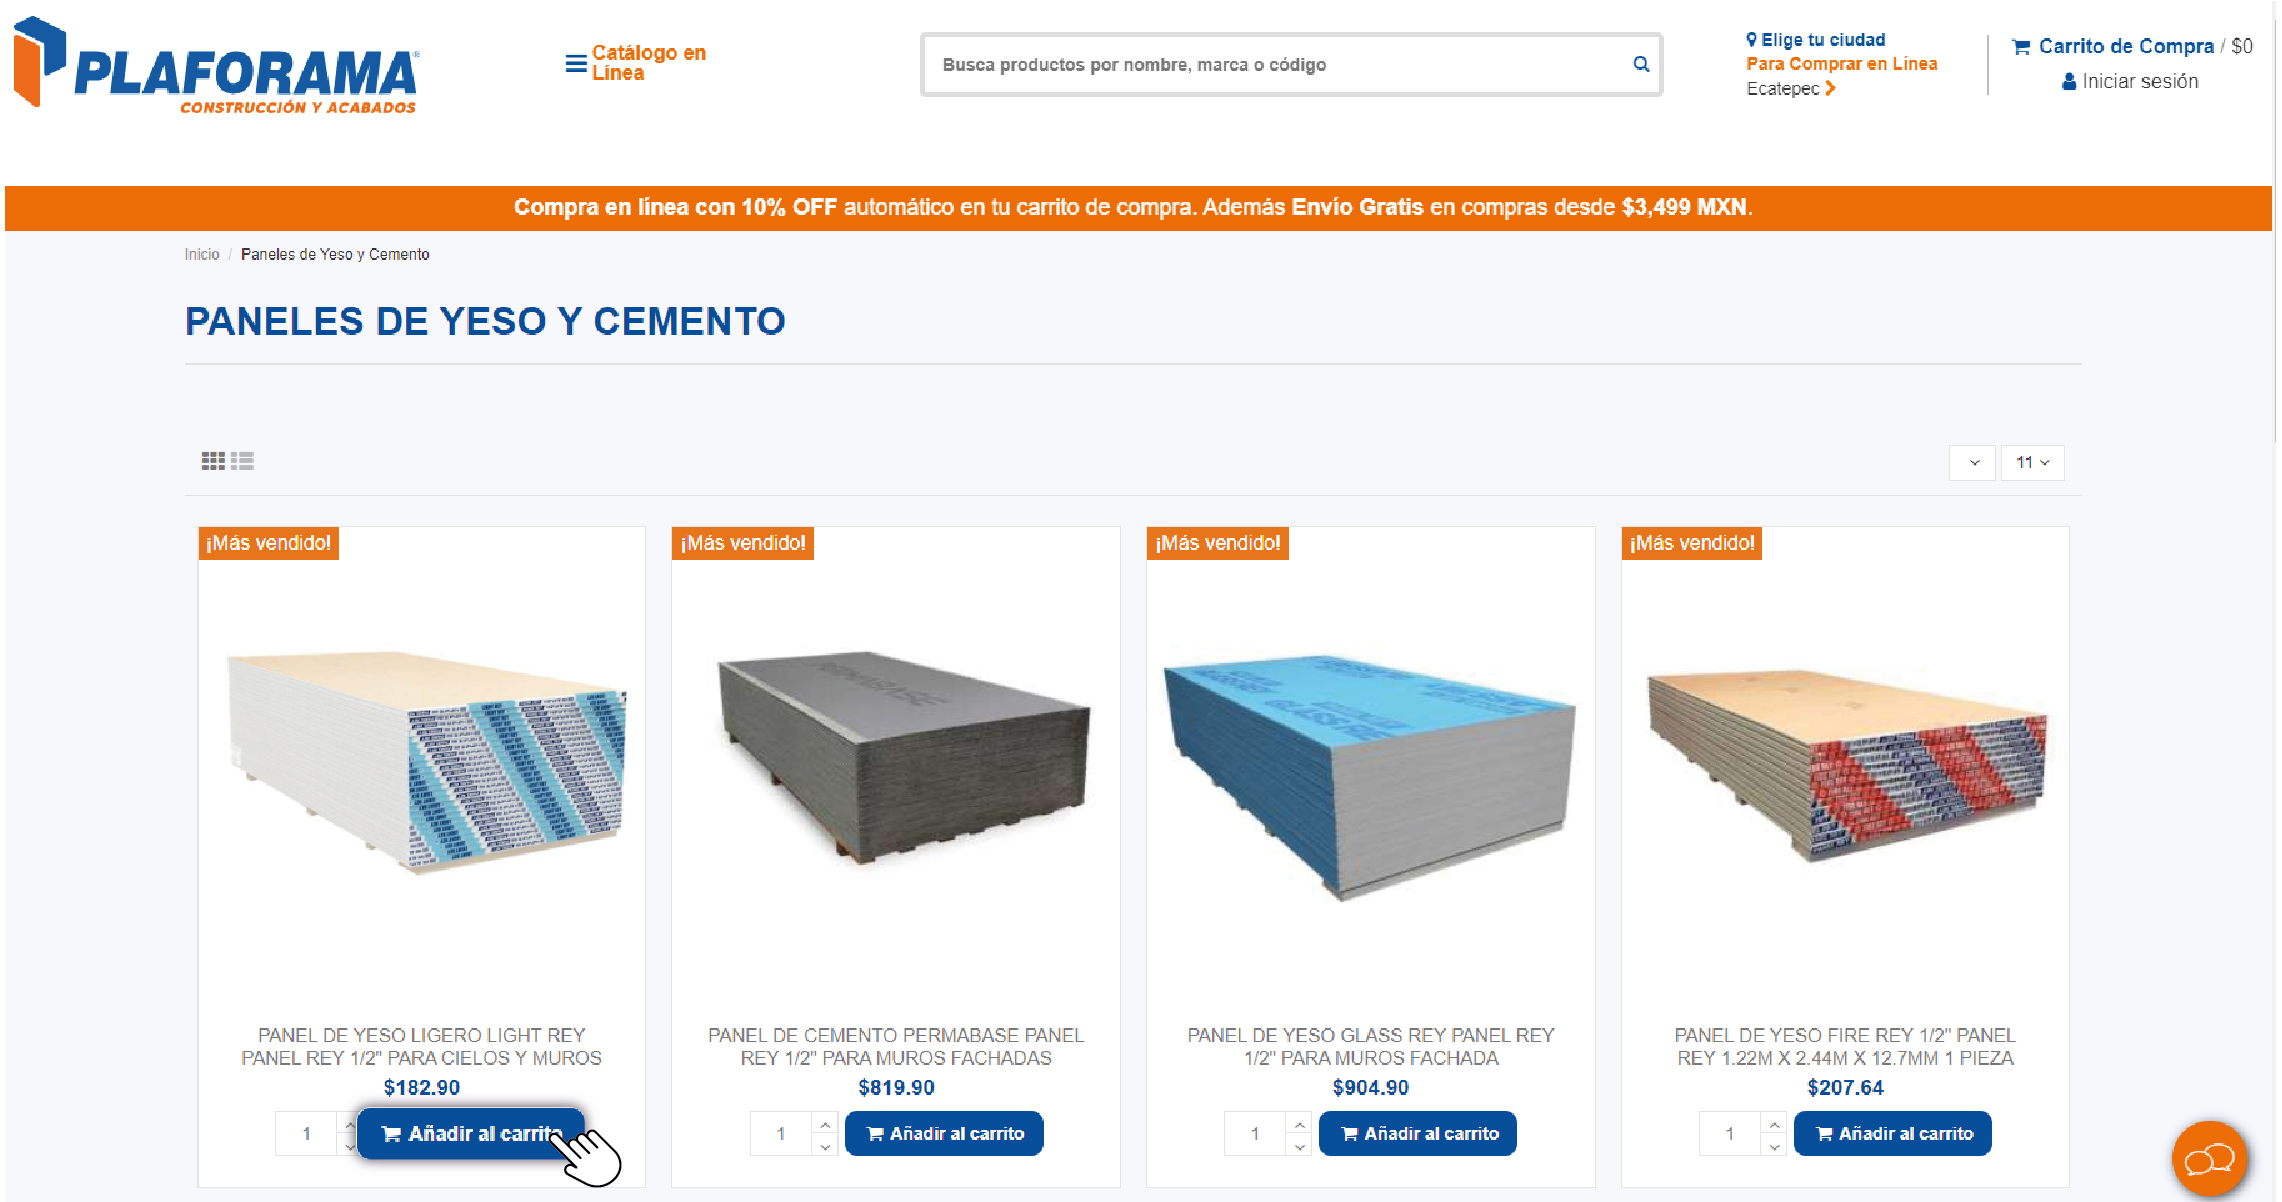Screen dimensions: 2282x1202
Task: Click Iniciar sesión
Action: click(2130, 81)
